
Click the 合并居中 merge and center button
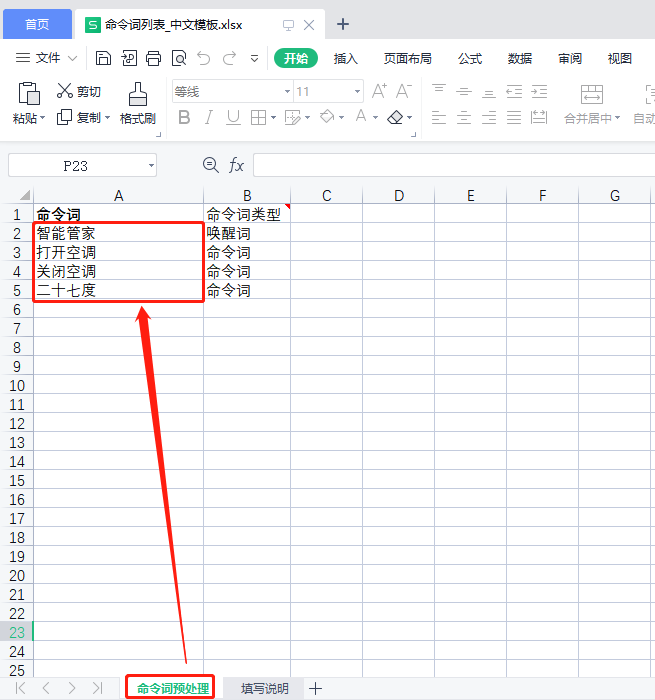[592, 104]
